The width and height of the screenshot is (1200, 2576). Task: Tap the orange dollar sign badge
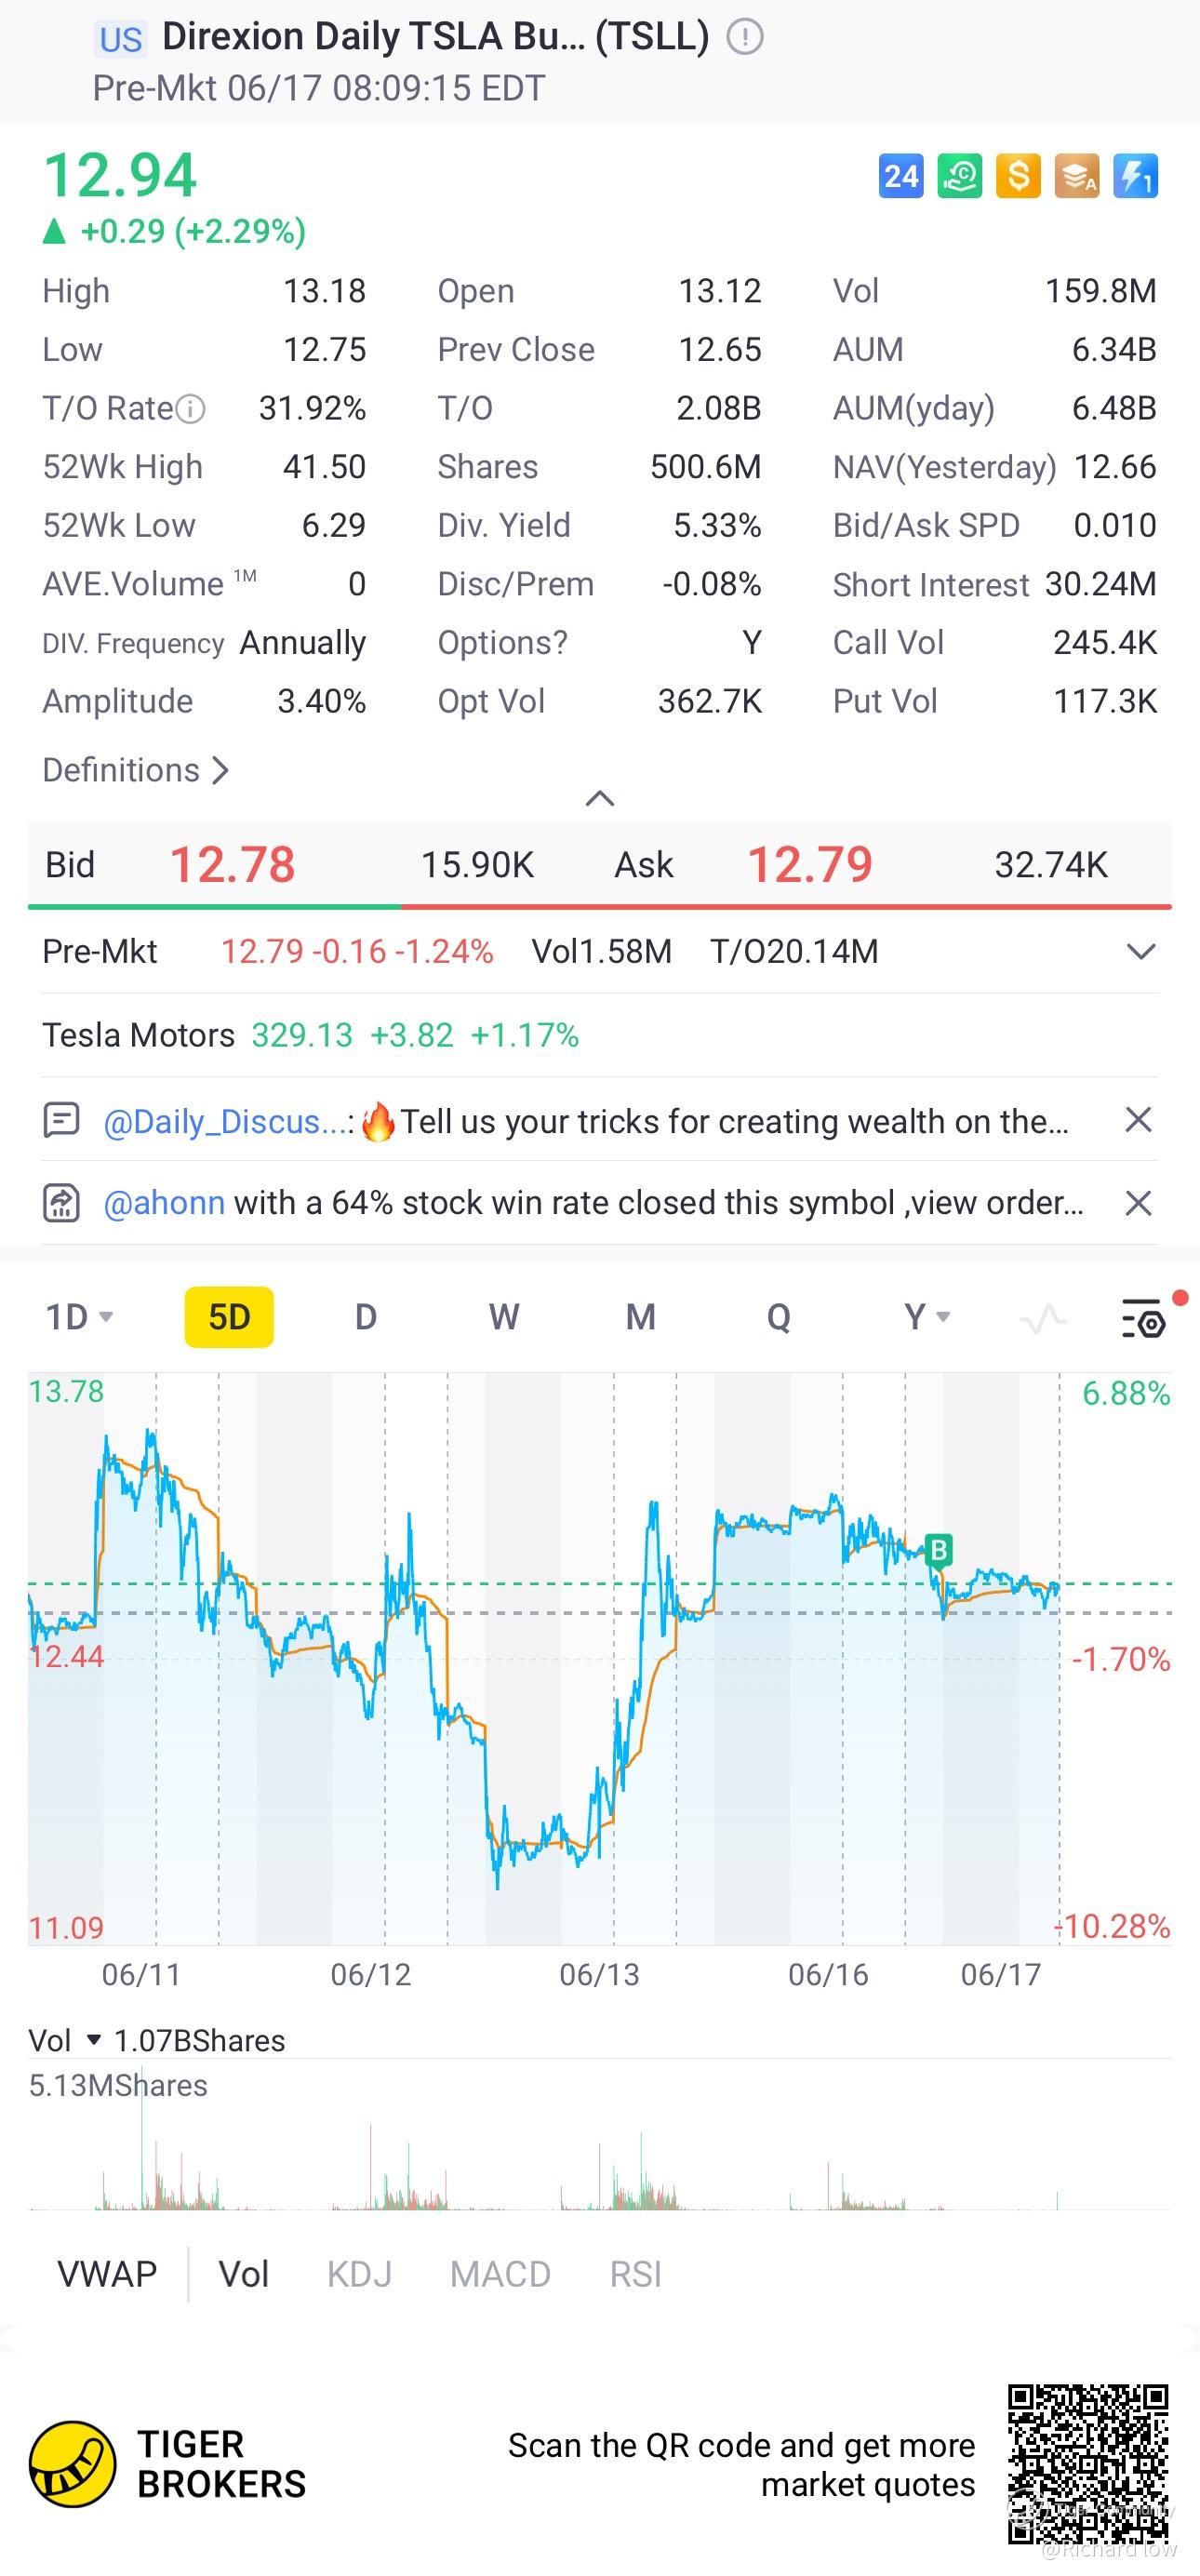(1018, 177)
